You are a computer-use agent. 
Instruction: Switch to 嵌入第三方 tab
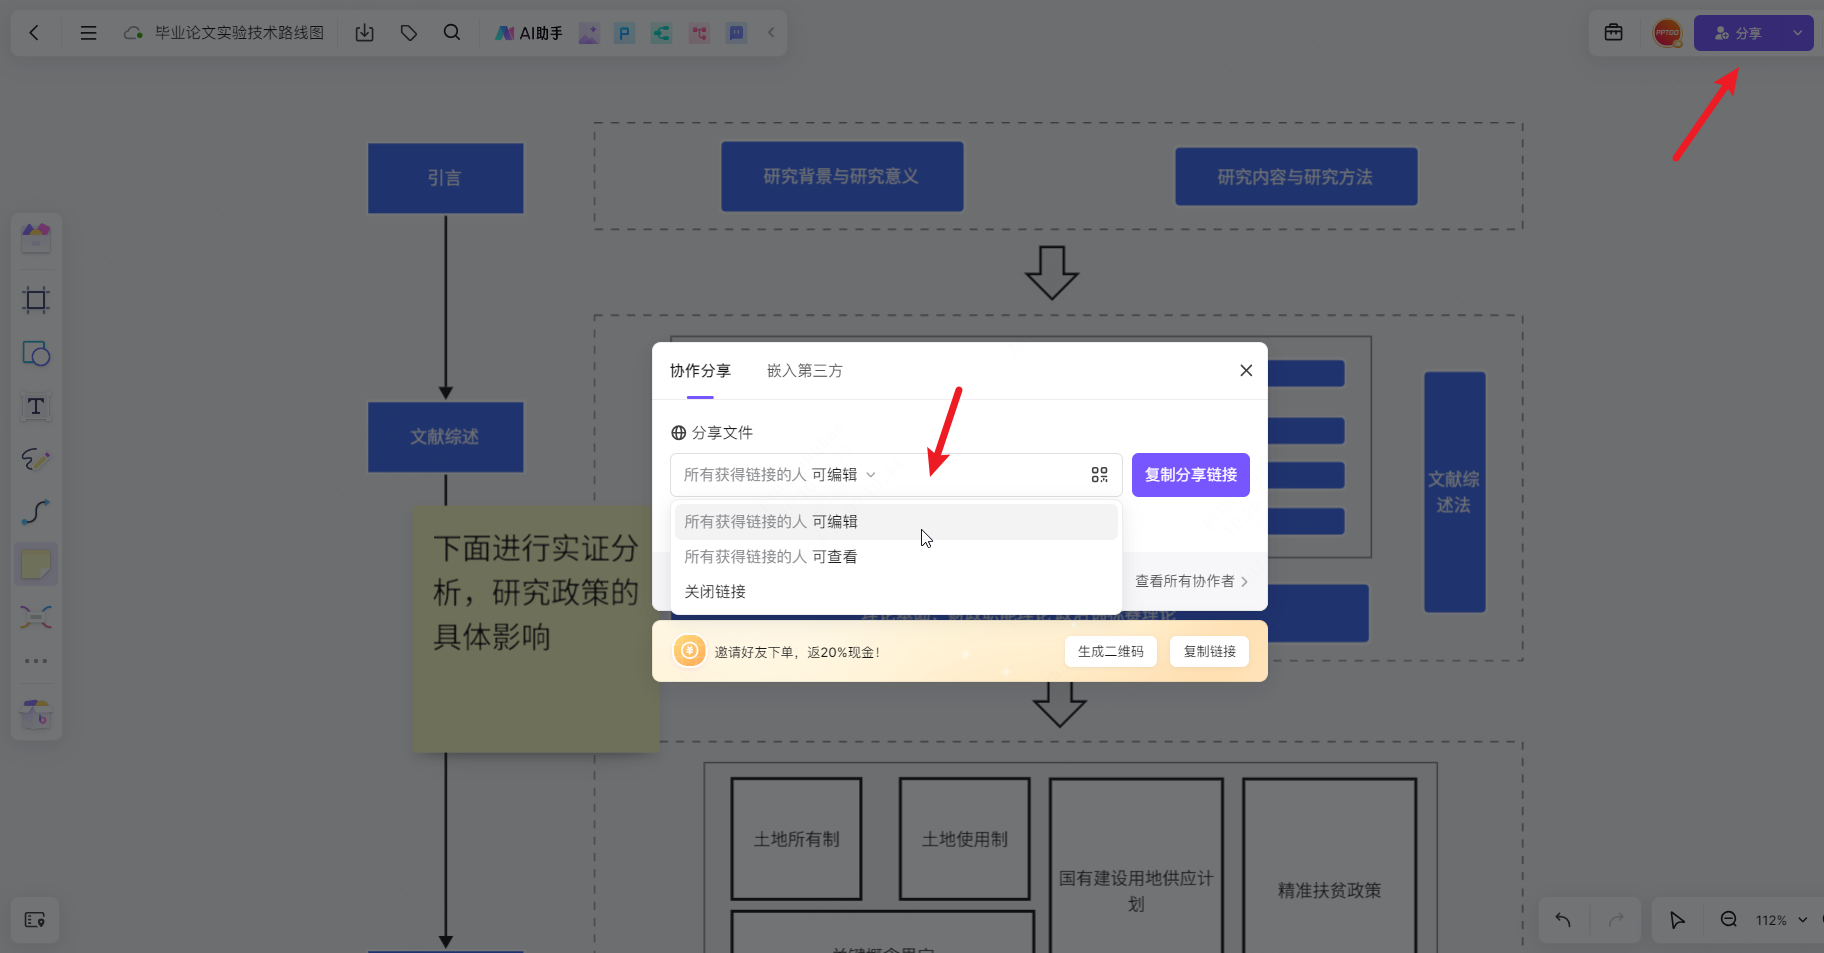(805, 371)
